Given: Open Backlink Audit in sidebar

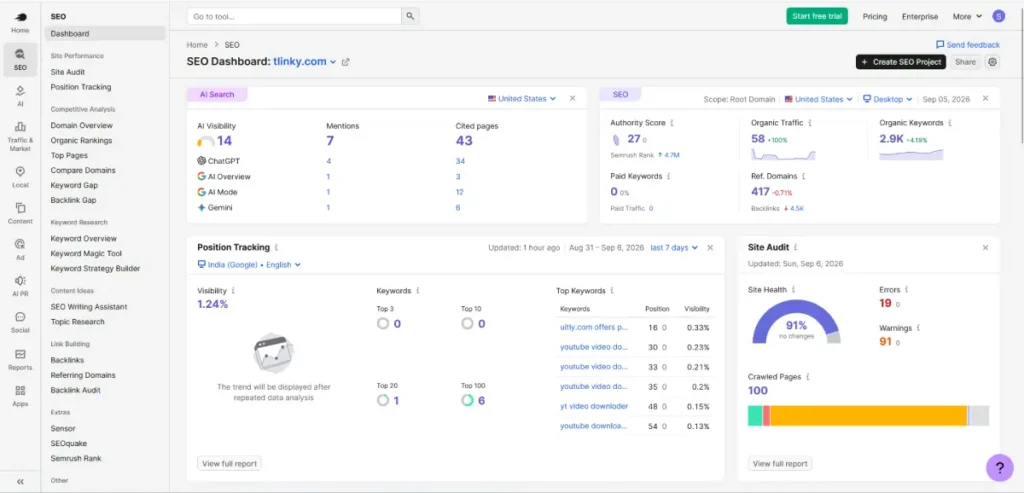Looking at the screenshot, I should point(76,390).
